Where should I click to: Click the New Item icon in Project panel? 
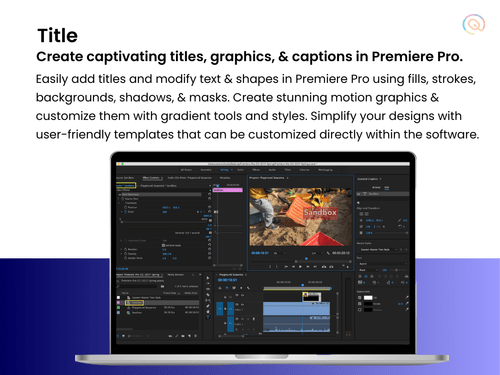(x=189, y=336)
